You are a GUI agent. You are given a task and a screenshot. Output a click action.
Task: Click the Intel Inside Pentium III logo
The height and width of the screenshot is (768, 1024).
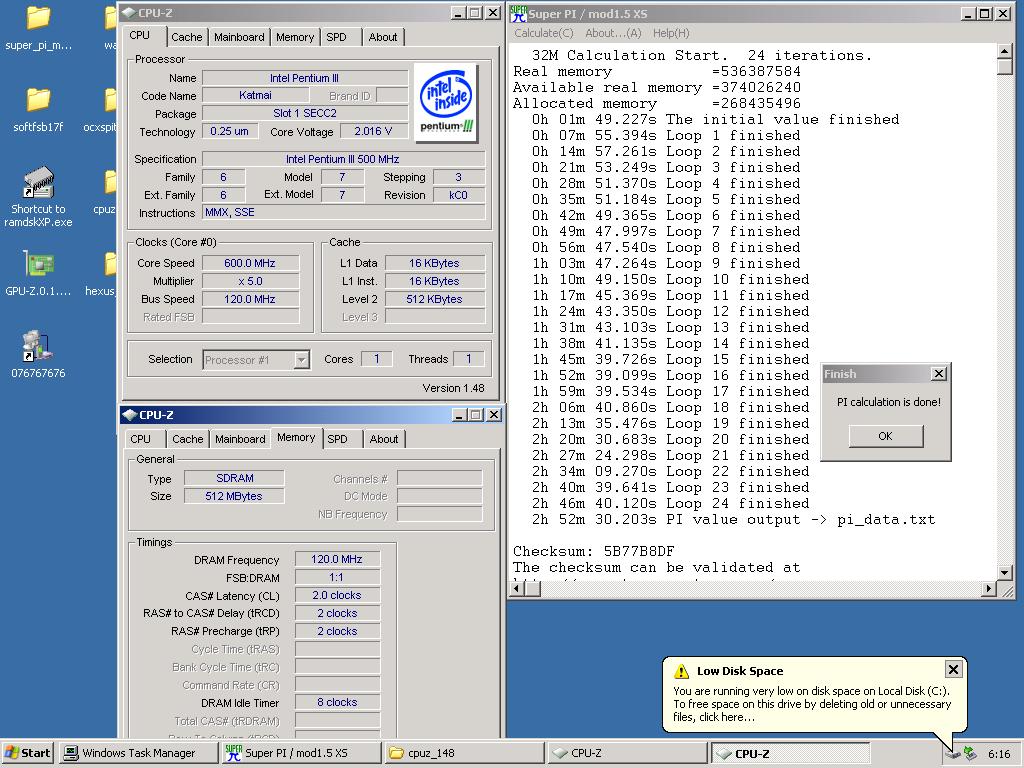(x=446, y=103)
